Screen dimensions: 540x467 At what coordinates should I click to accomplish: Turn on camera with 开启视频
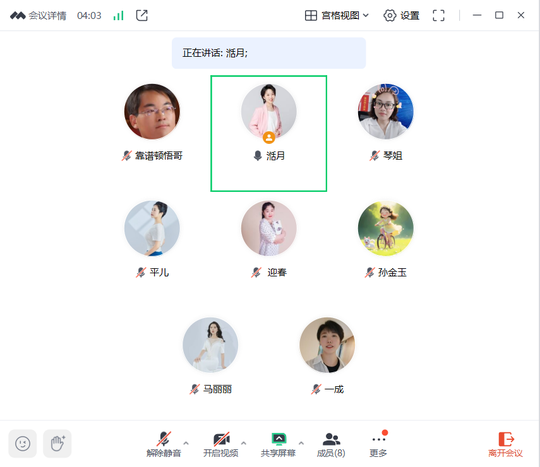click(221, 444)
